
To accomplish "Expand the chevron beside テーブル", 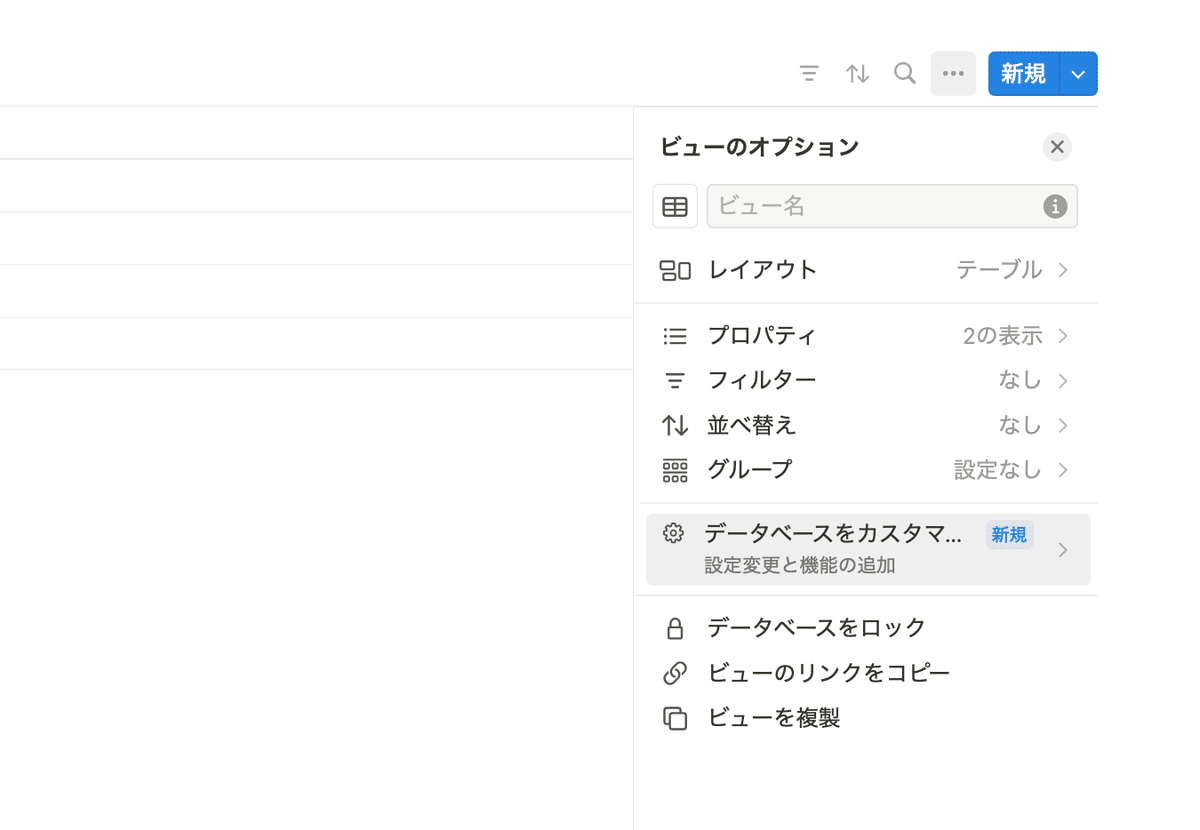I will pos(1063,270).
